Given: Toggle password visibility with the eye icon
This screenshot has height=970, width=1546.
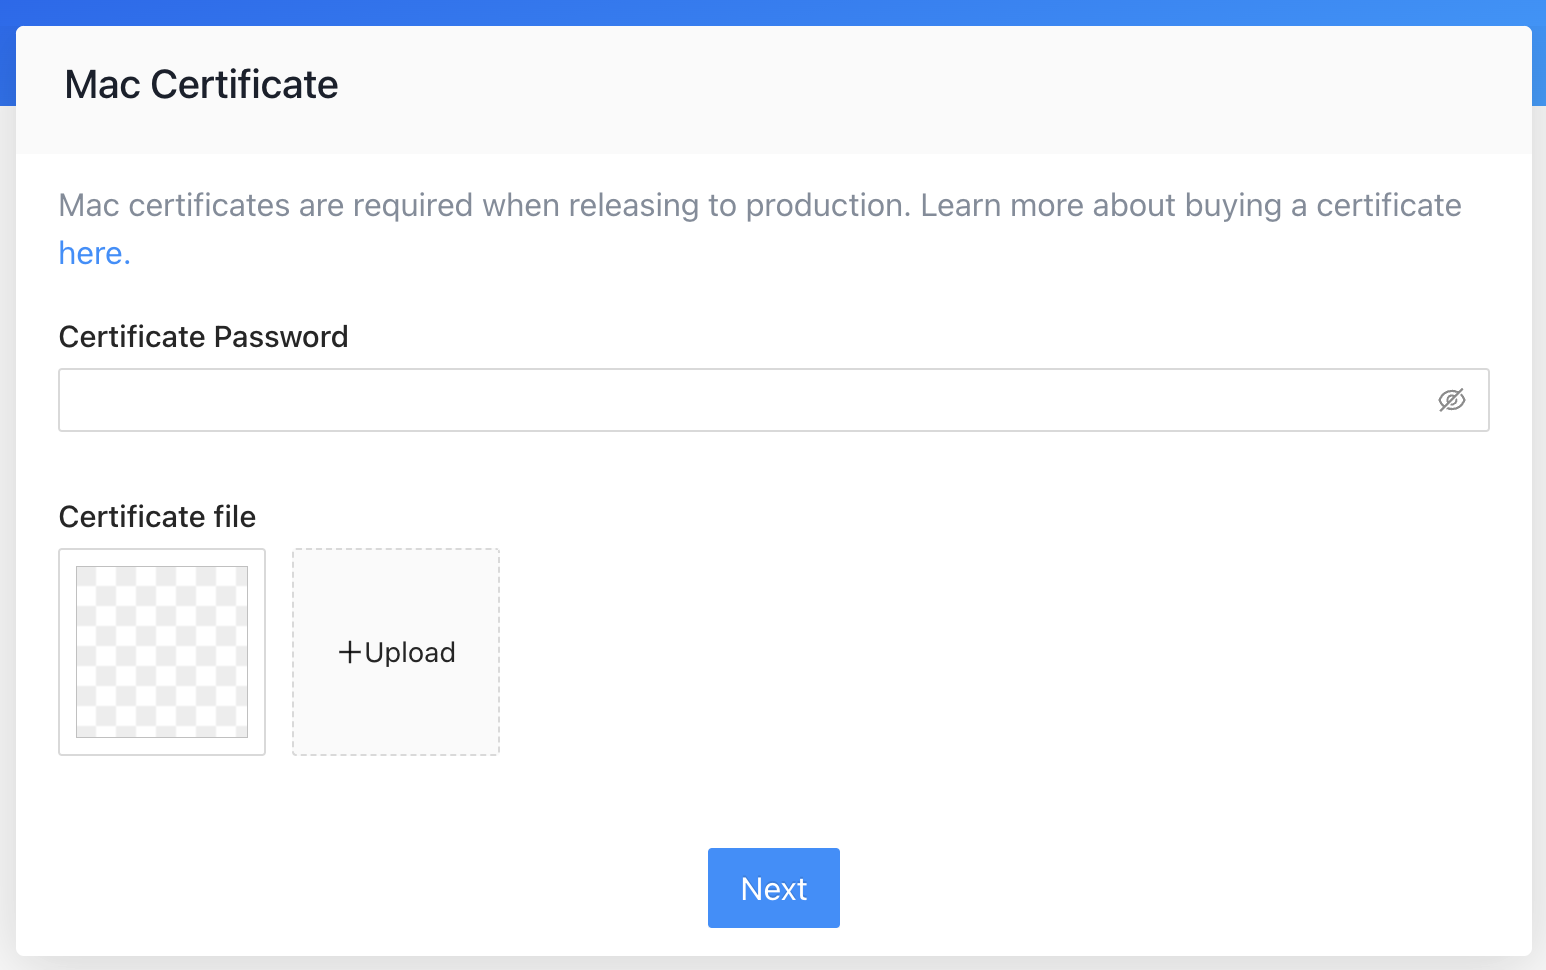Looking at the screenshot, I should (1451, 400).
